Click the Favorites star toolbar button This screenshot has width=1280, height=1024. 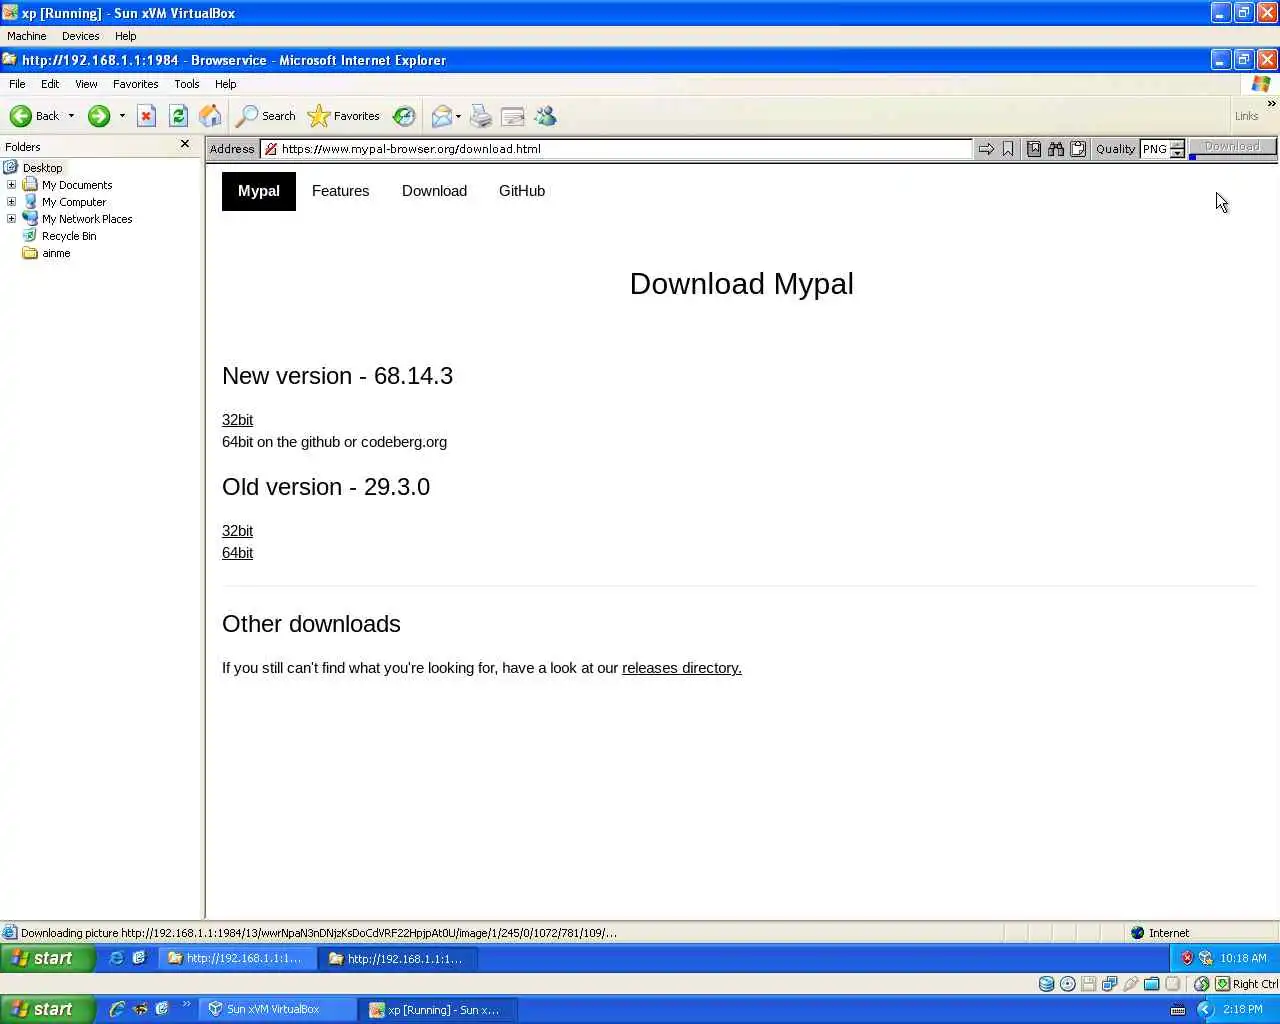(x=344, y=116)
